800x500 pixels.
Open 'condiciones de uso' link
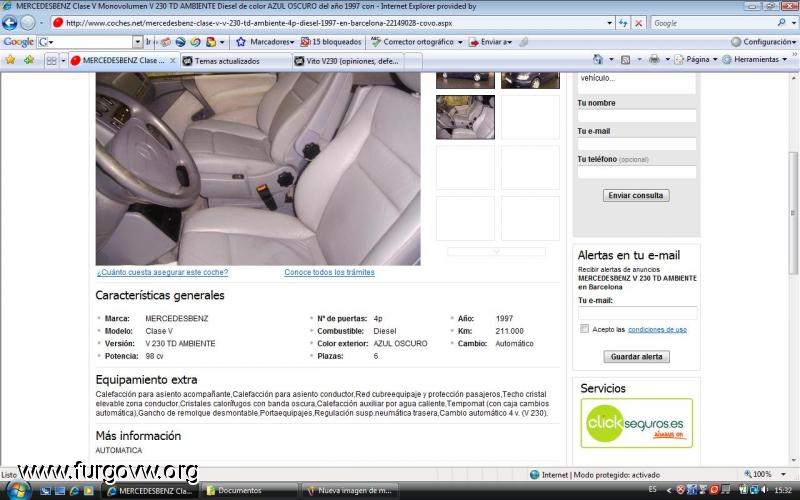click(657, 330)
